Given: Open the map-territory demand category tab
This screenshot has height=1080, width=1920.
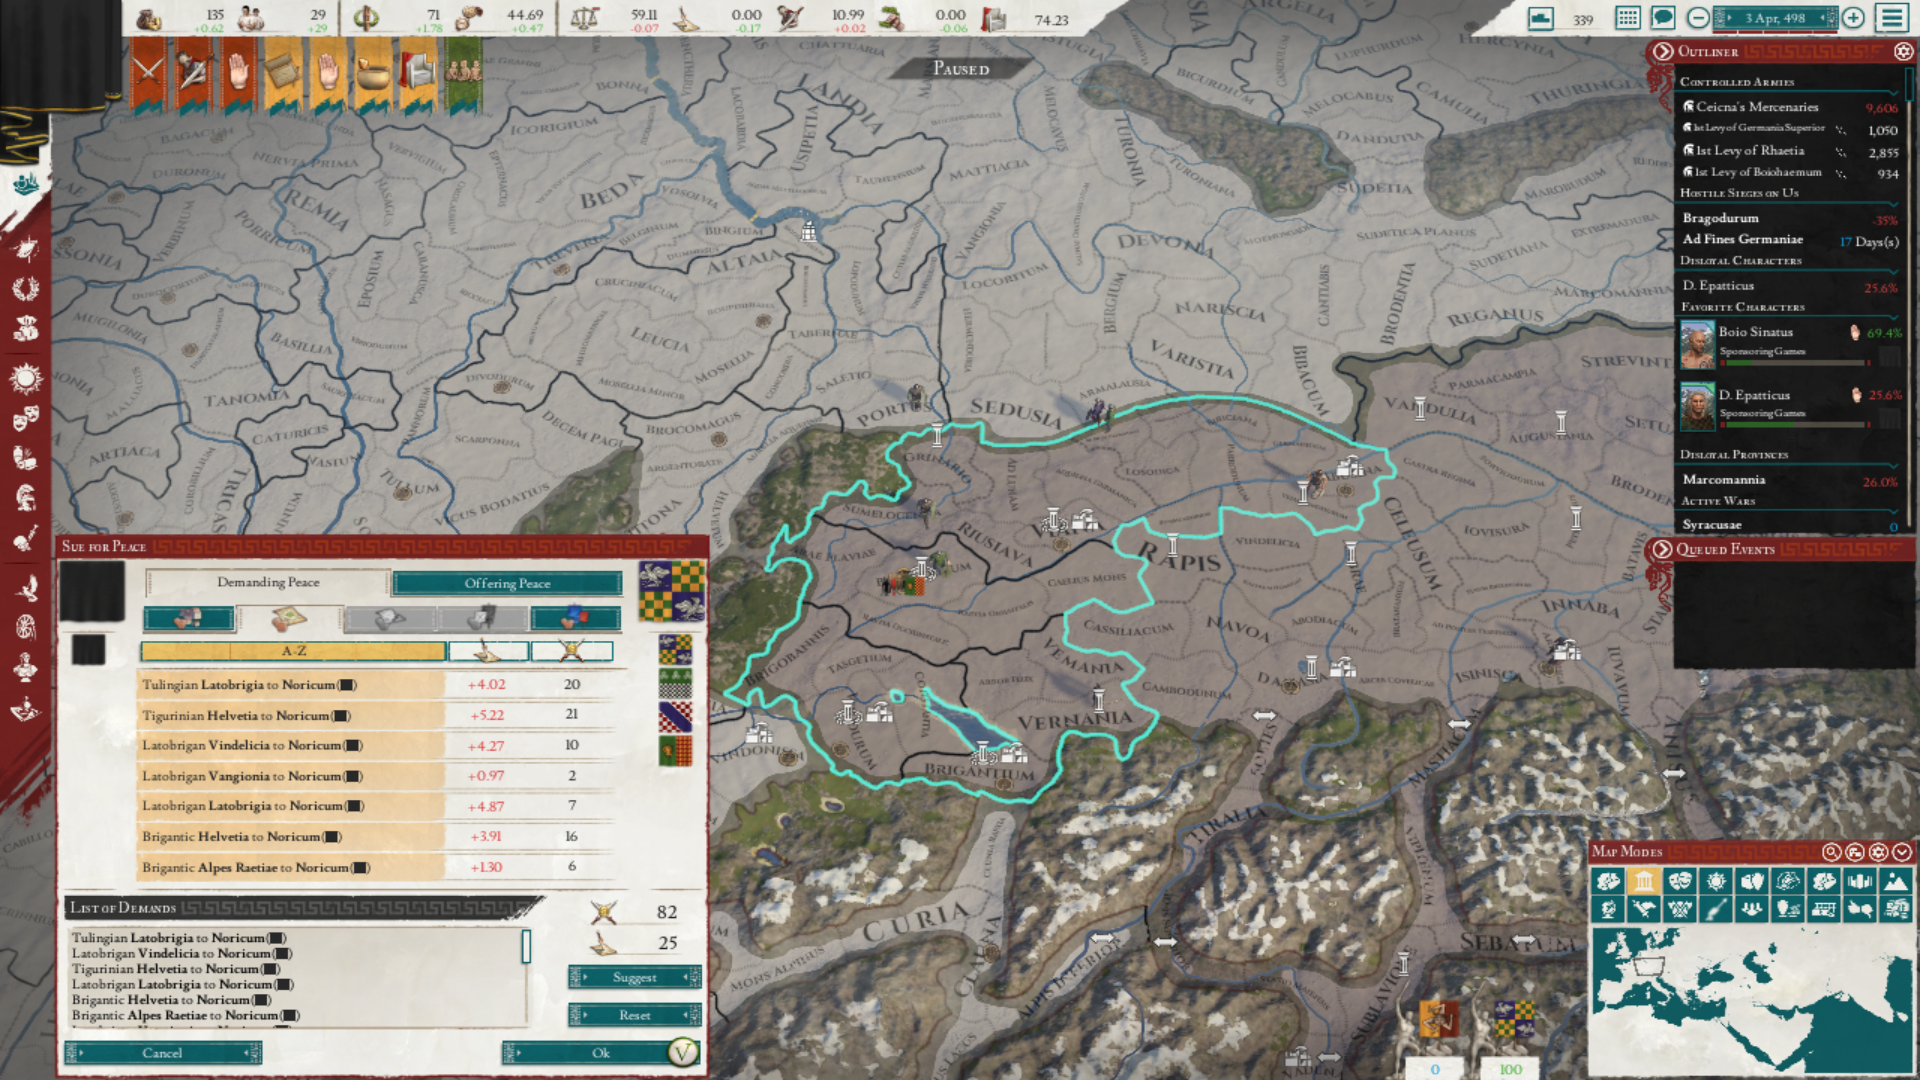Looking at the screenshot, I should tap(290, 619).
